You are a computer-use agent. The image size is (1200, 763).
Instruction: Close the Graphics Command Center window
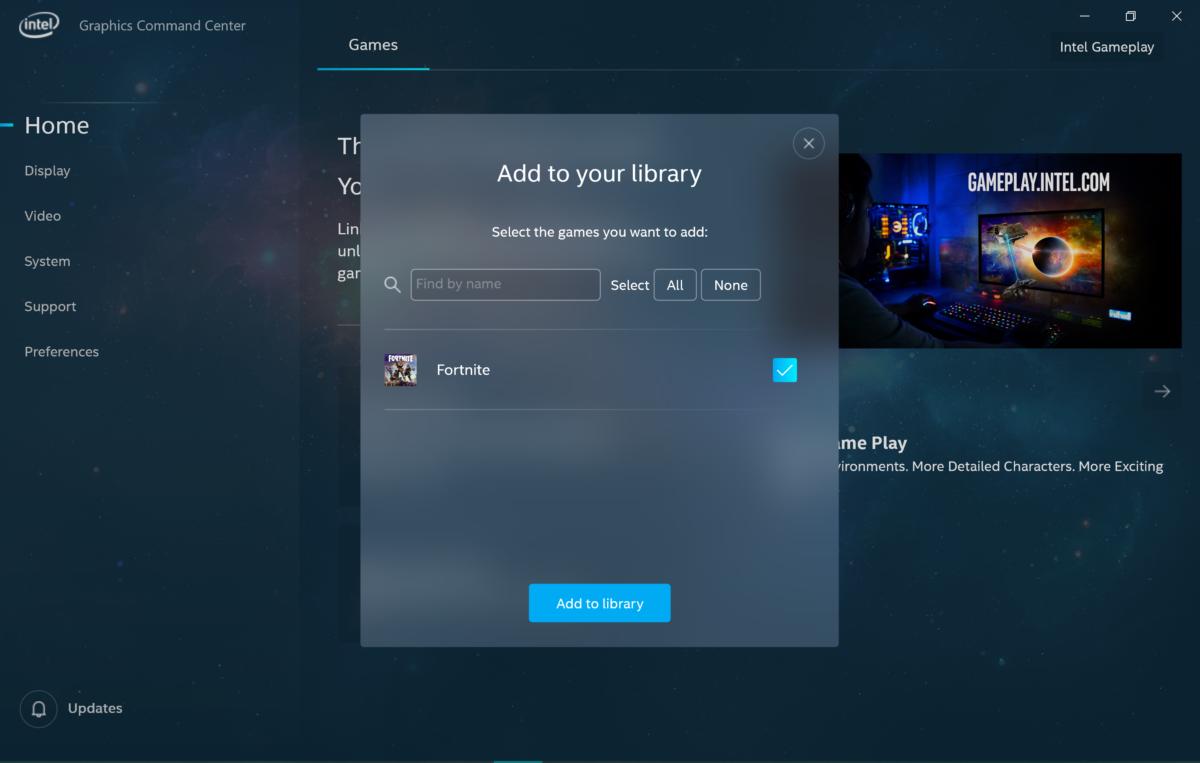coord(1176,16)
